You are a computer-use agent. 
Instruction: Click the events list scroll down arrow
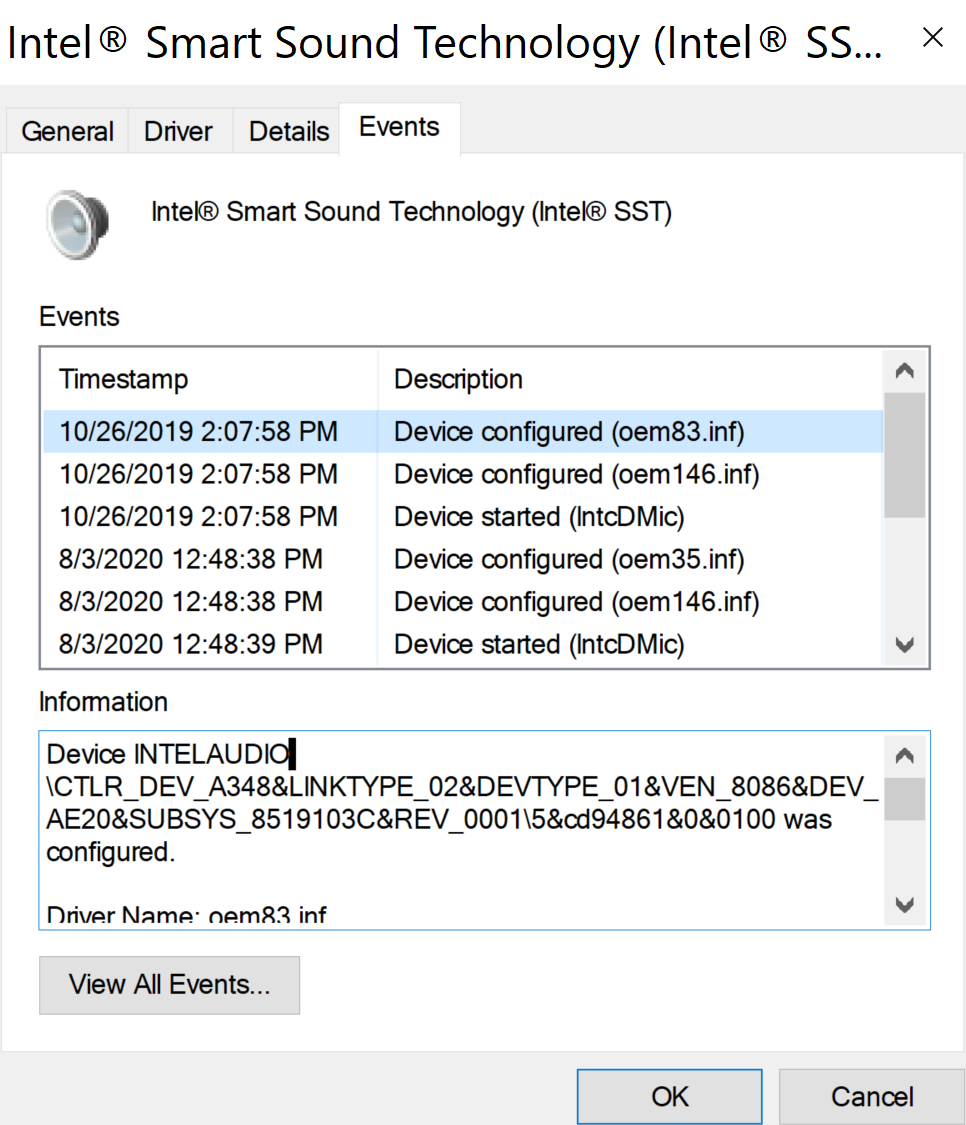click(x=904, y=644)
